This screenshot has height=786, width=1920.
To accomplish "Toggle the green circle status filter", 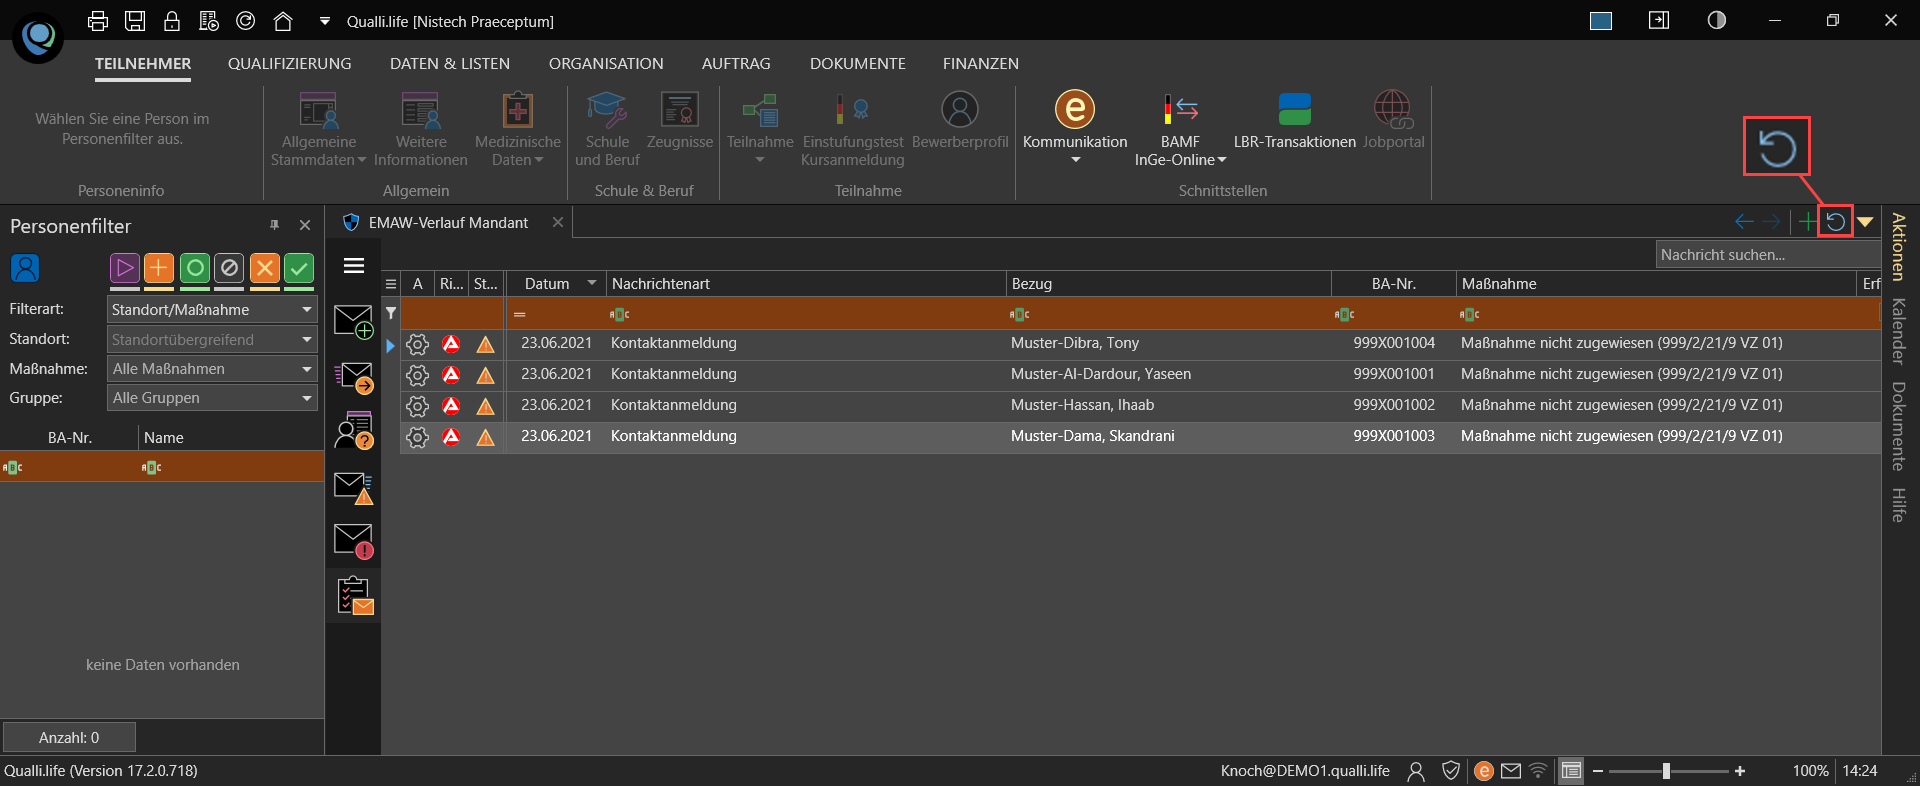I will (195, 268).
